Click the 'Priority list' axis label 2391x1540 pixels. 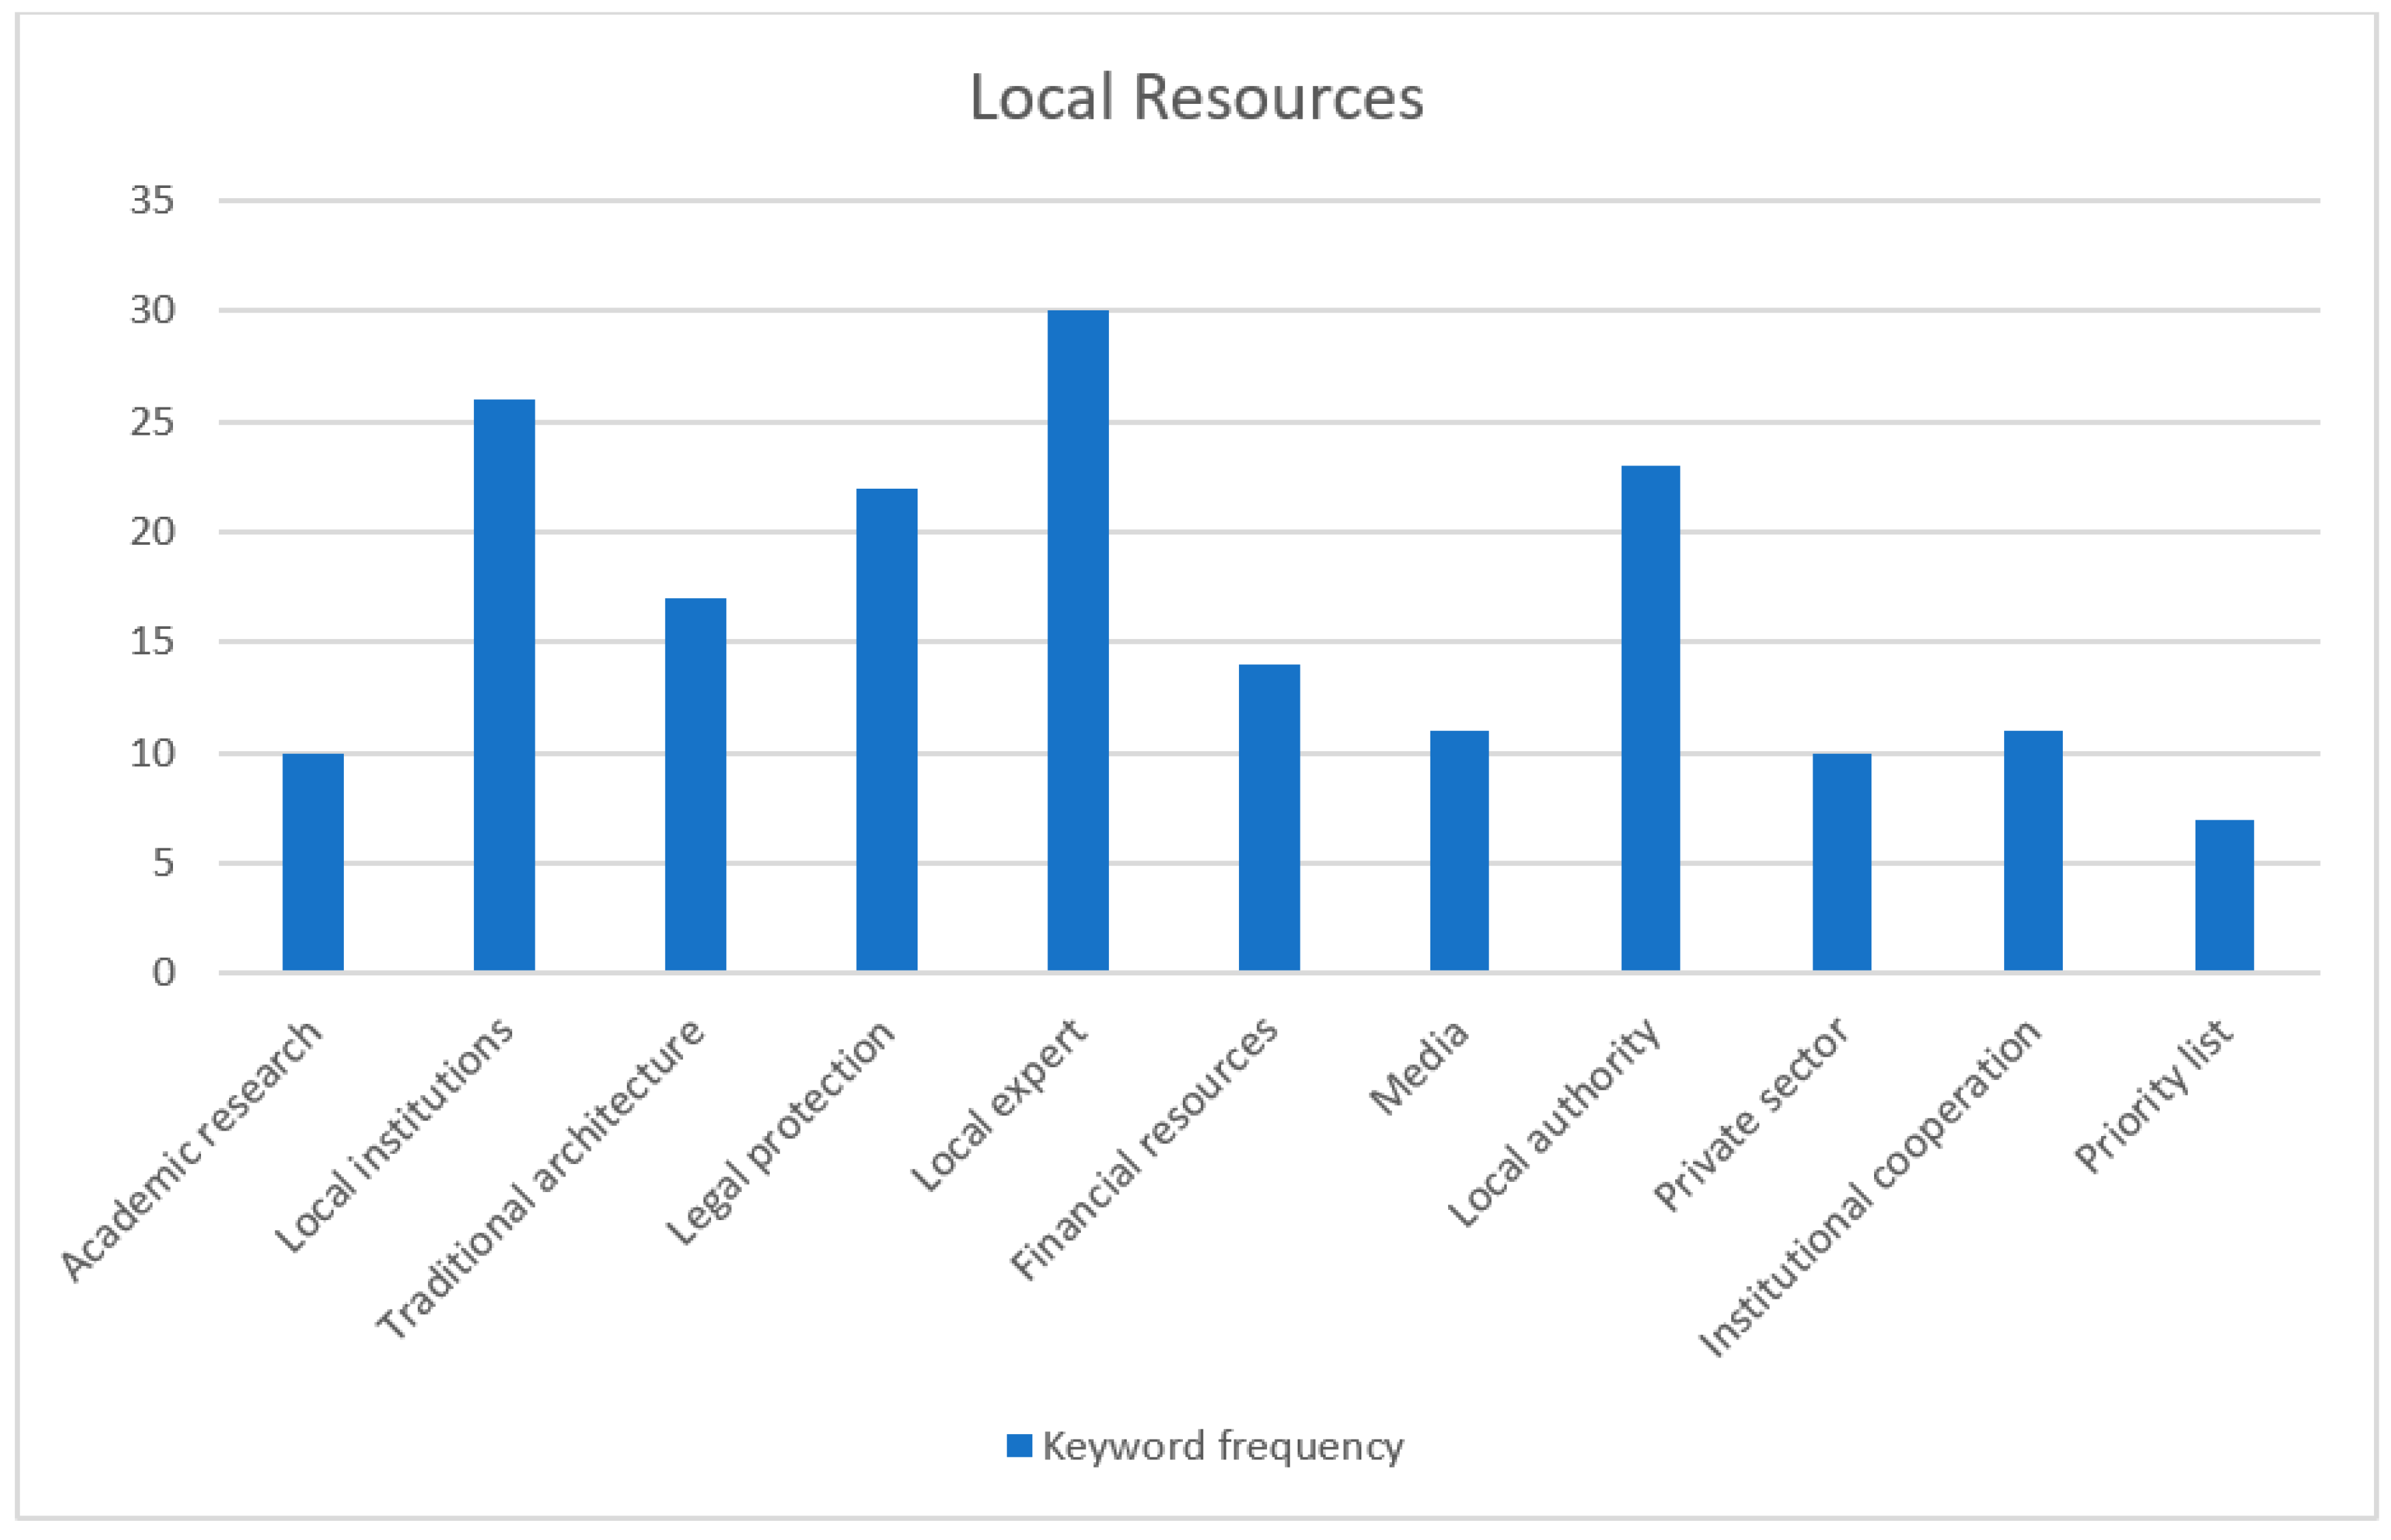click(2154, 1095)
